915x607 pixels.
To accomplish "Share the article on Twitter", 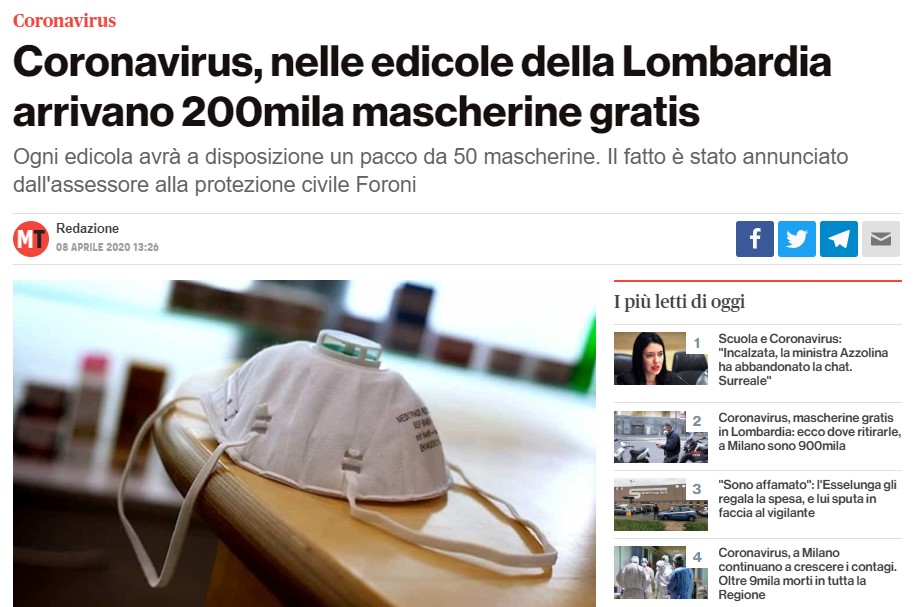I will point(797,239).
